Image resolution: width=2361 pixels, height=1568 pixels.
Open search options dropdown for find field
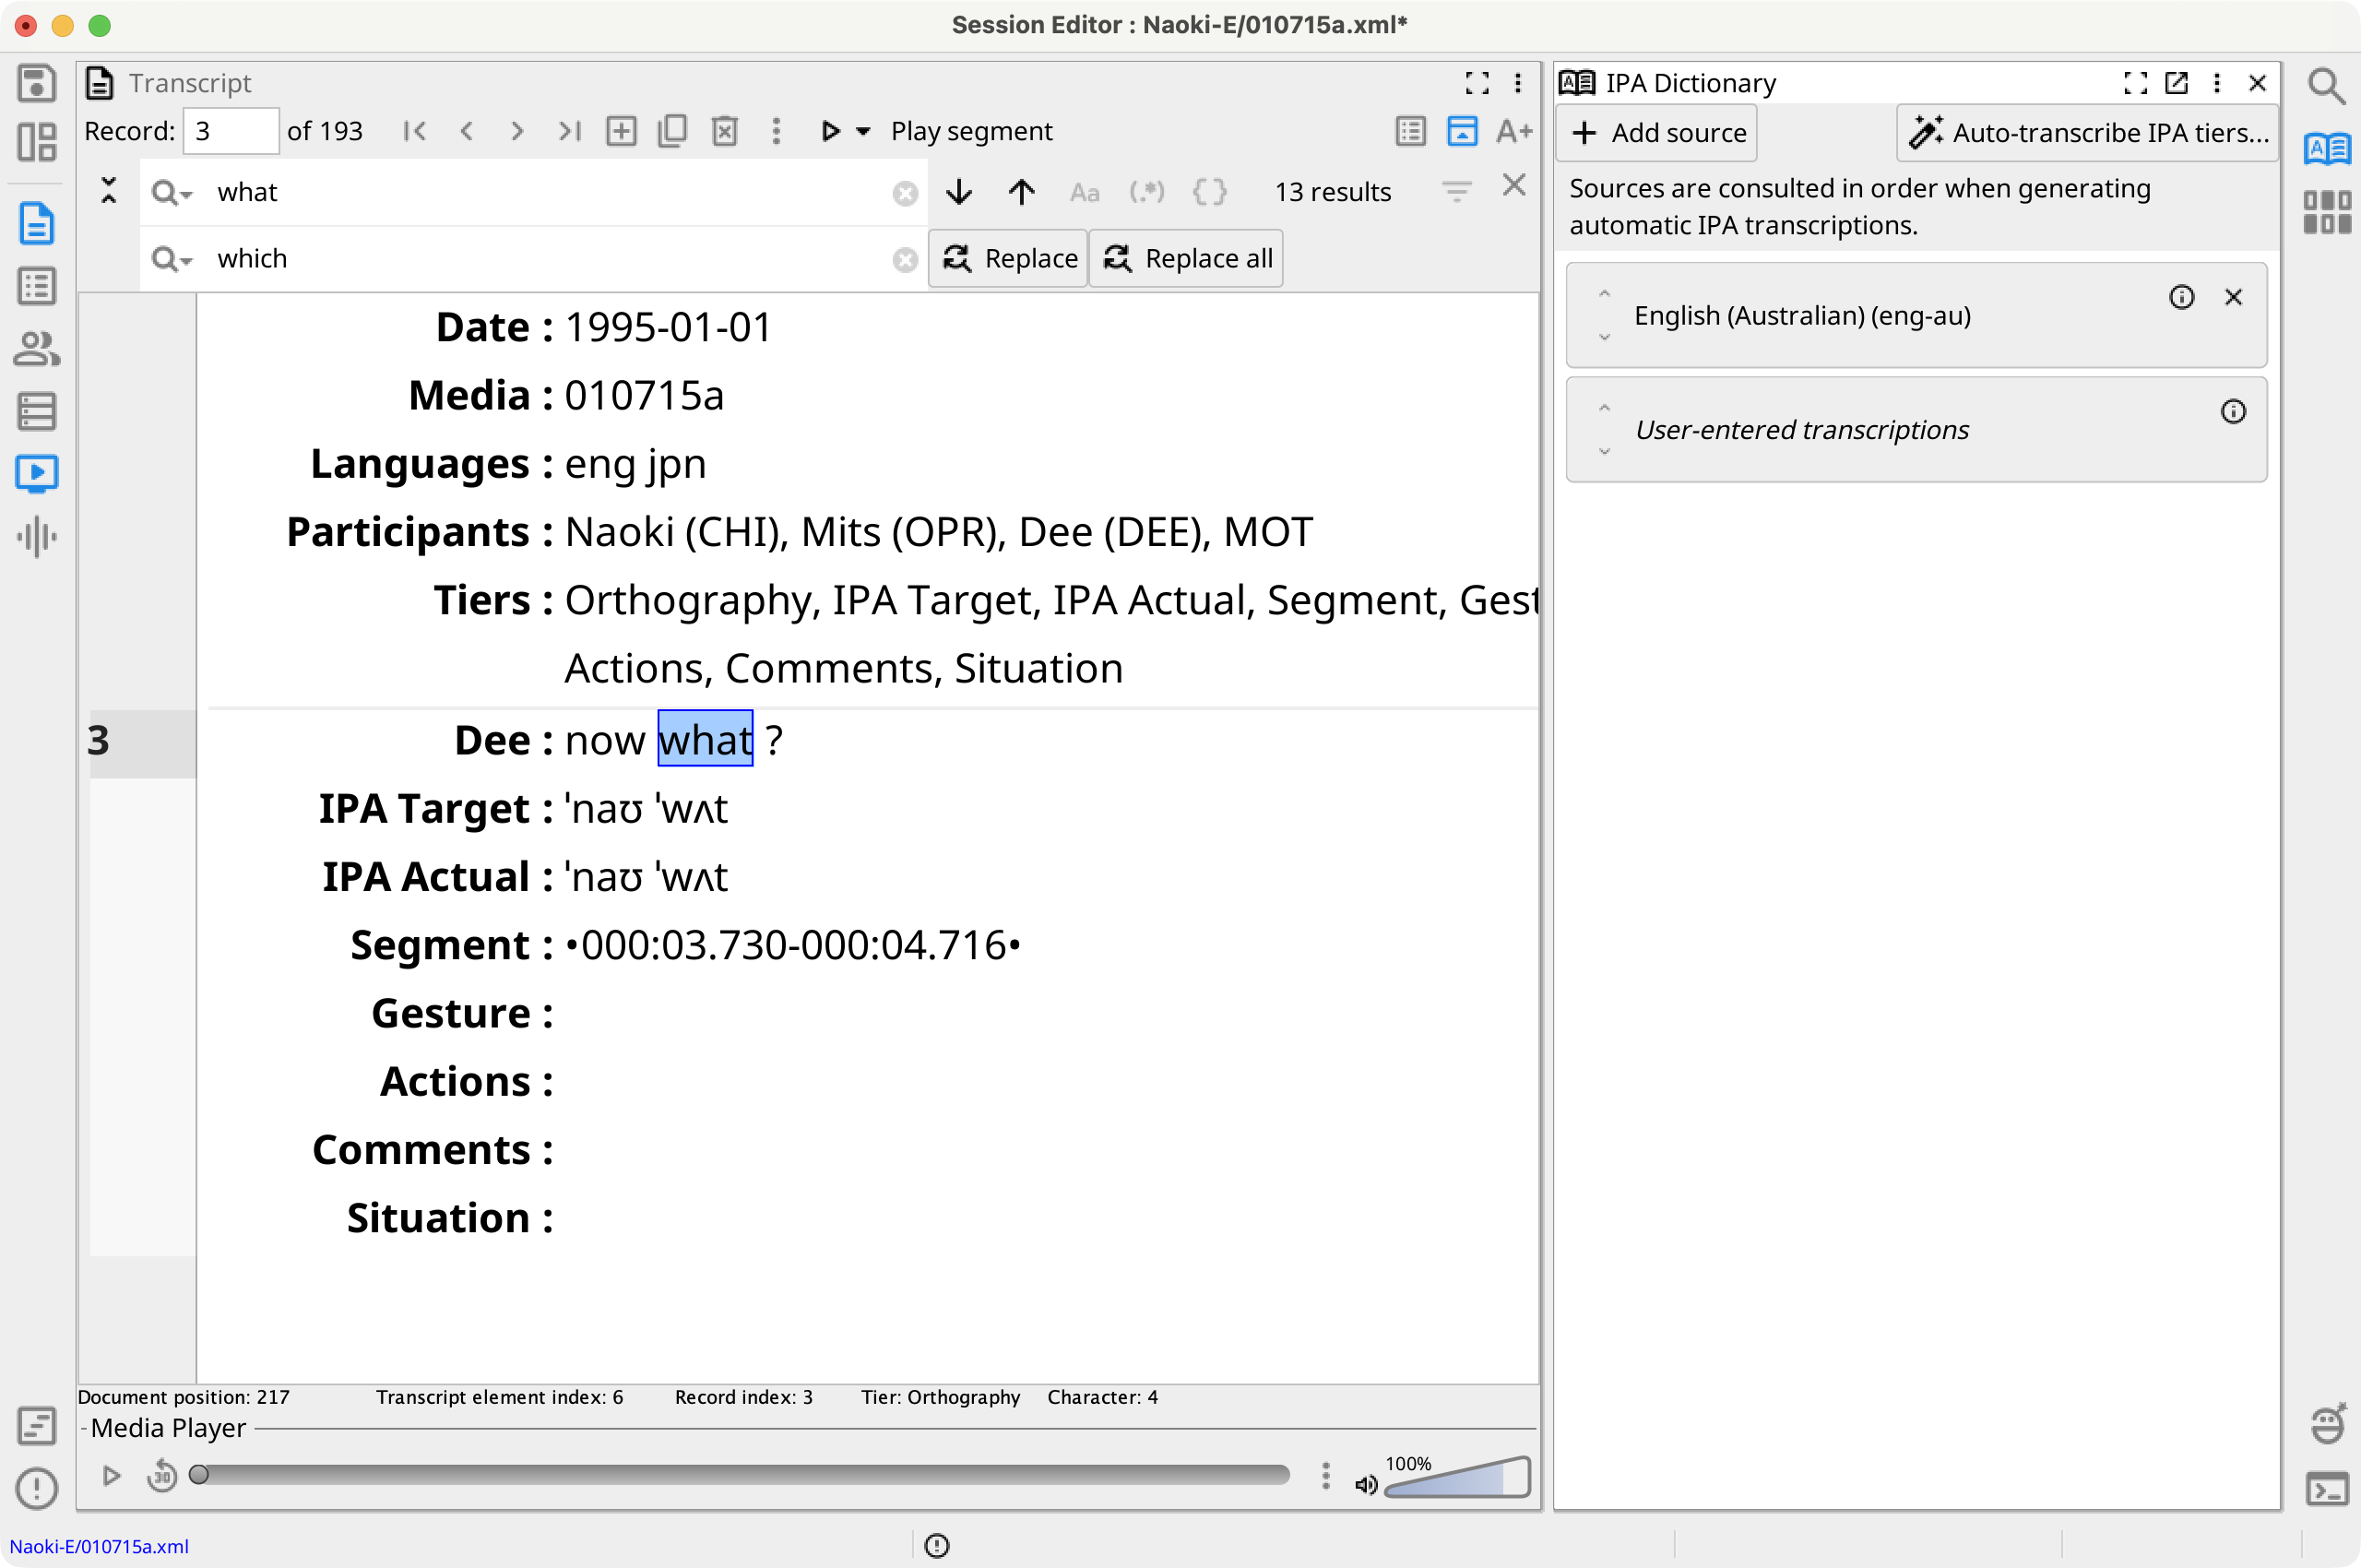(172, 192)
